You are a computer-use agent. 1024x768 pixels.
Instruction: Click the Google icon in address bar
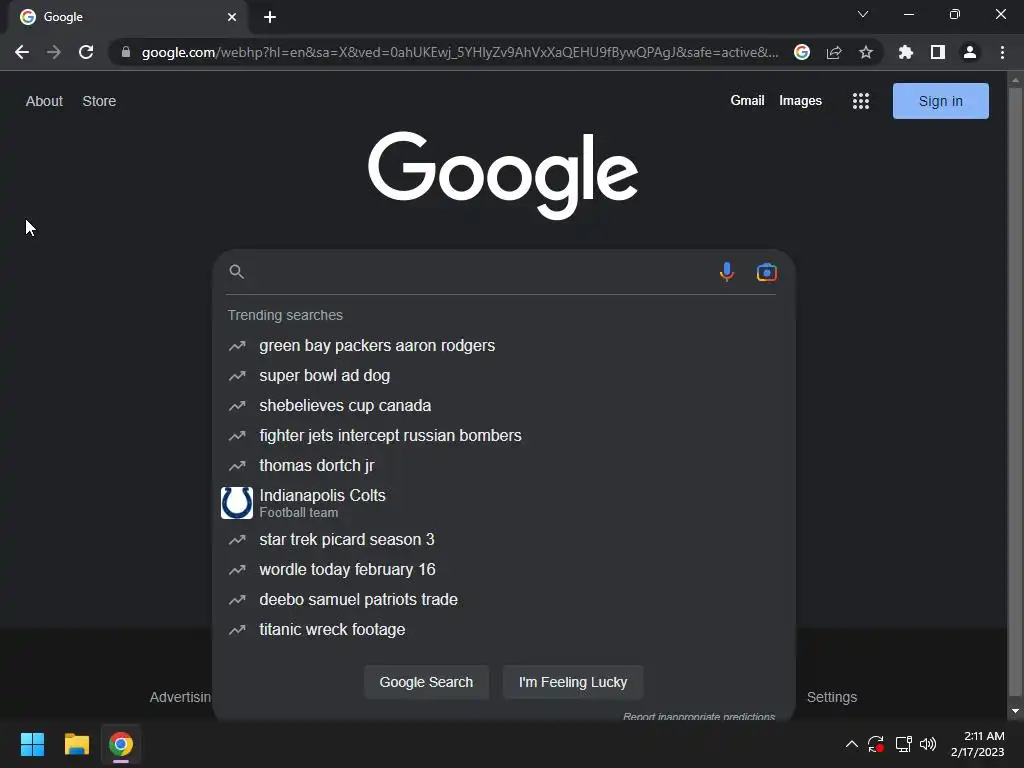[802, 52]
